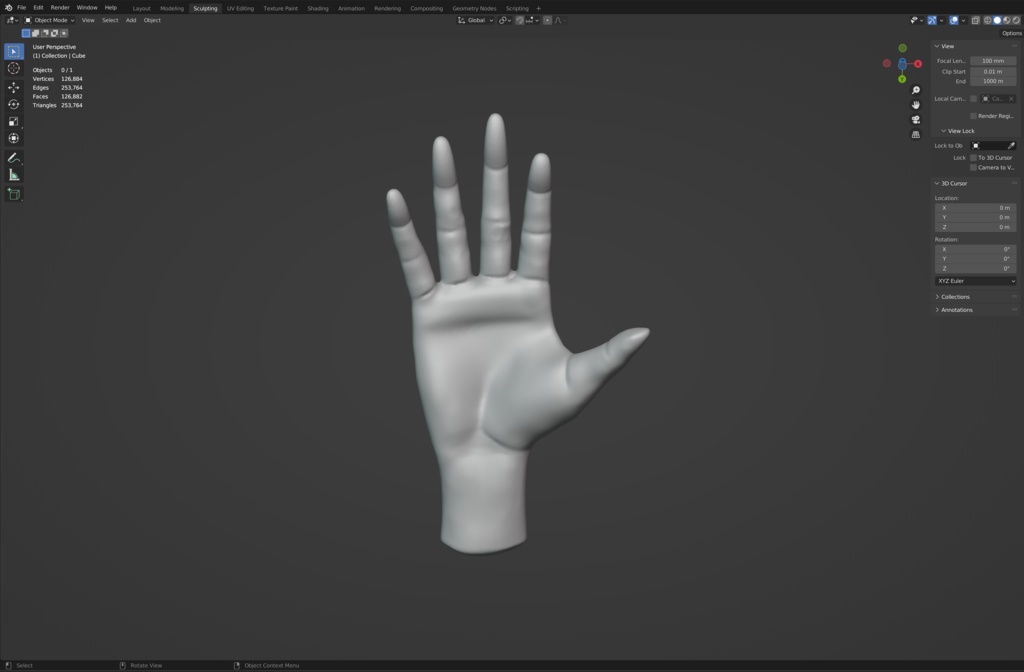Open the overlays options dropdown arrow
Image resolution: width=1024 pixels, height=672 pixels.
pos(963,20)
